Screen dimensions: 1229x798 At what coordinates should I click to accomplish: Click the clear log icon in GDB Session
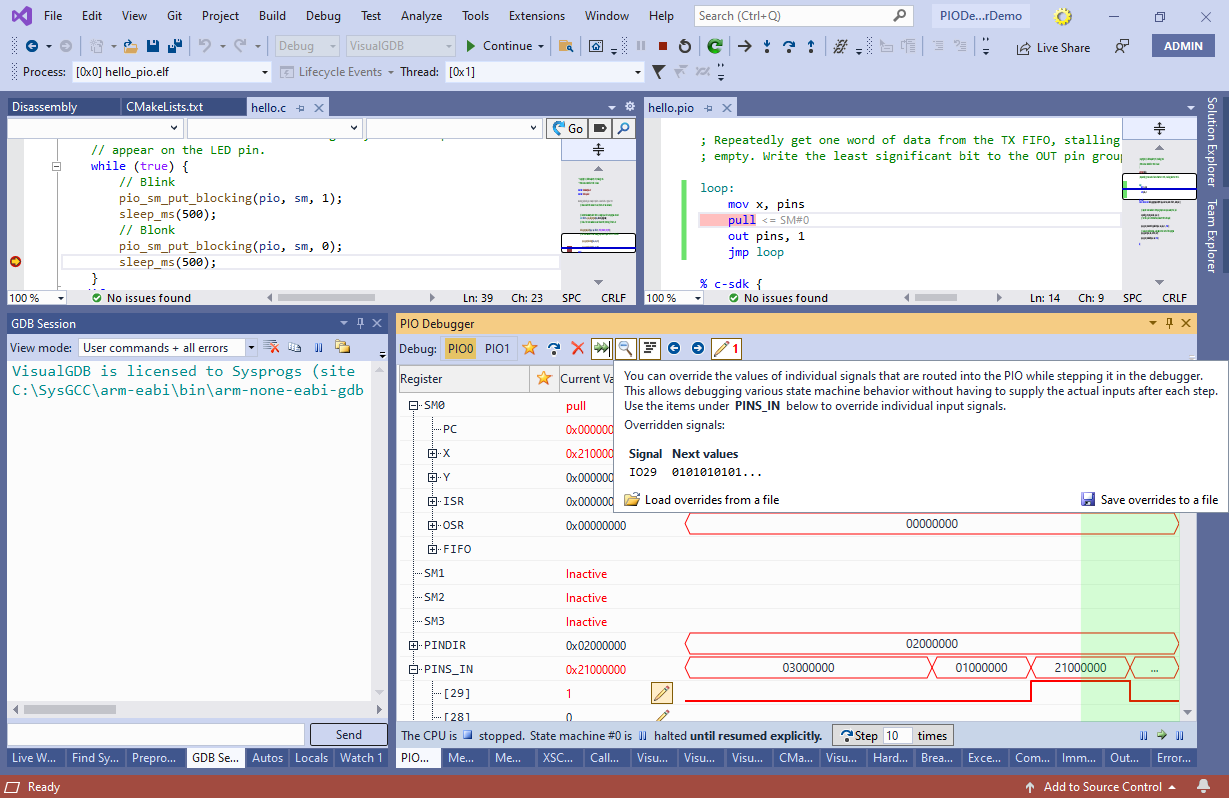[271, 347]
